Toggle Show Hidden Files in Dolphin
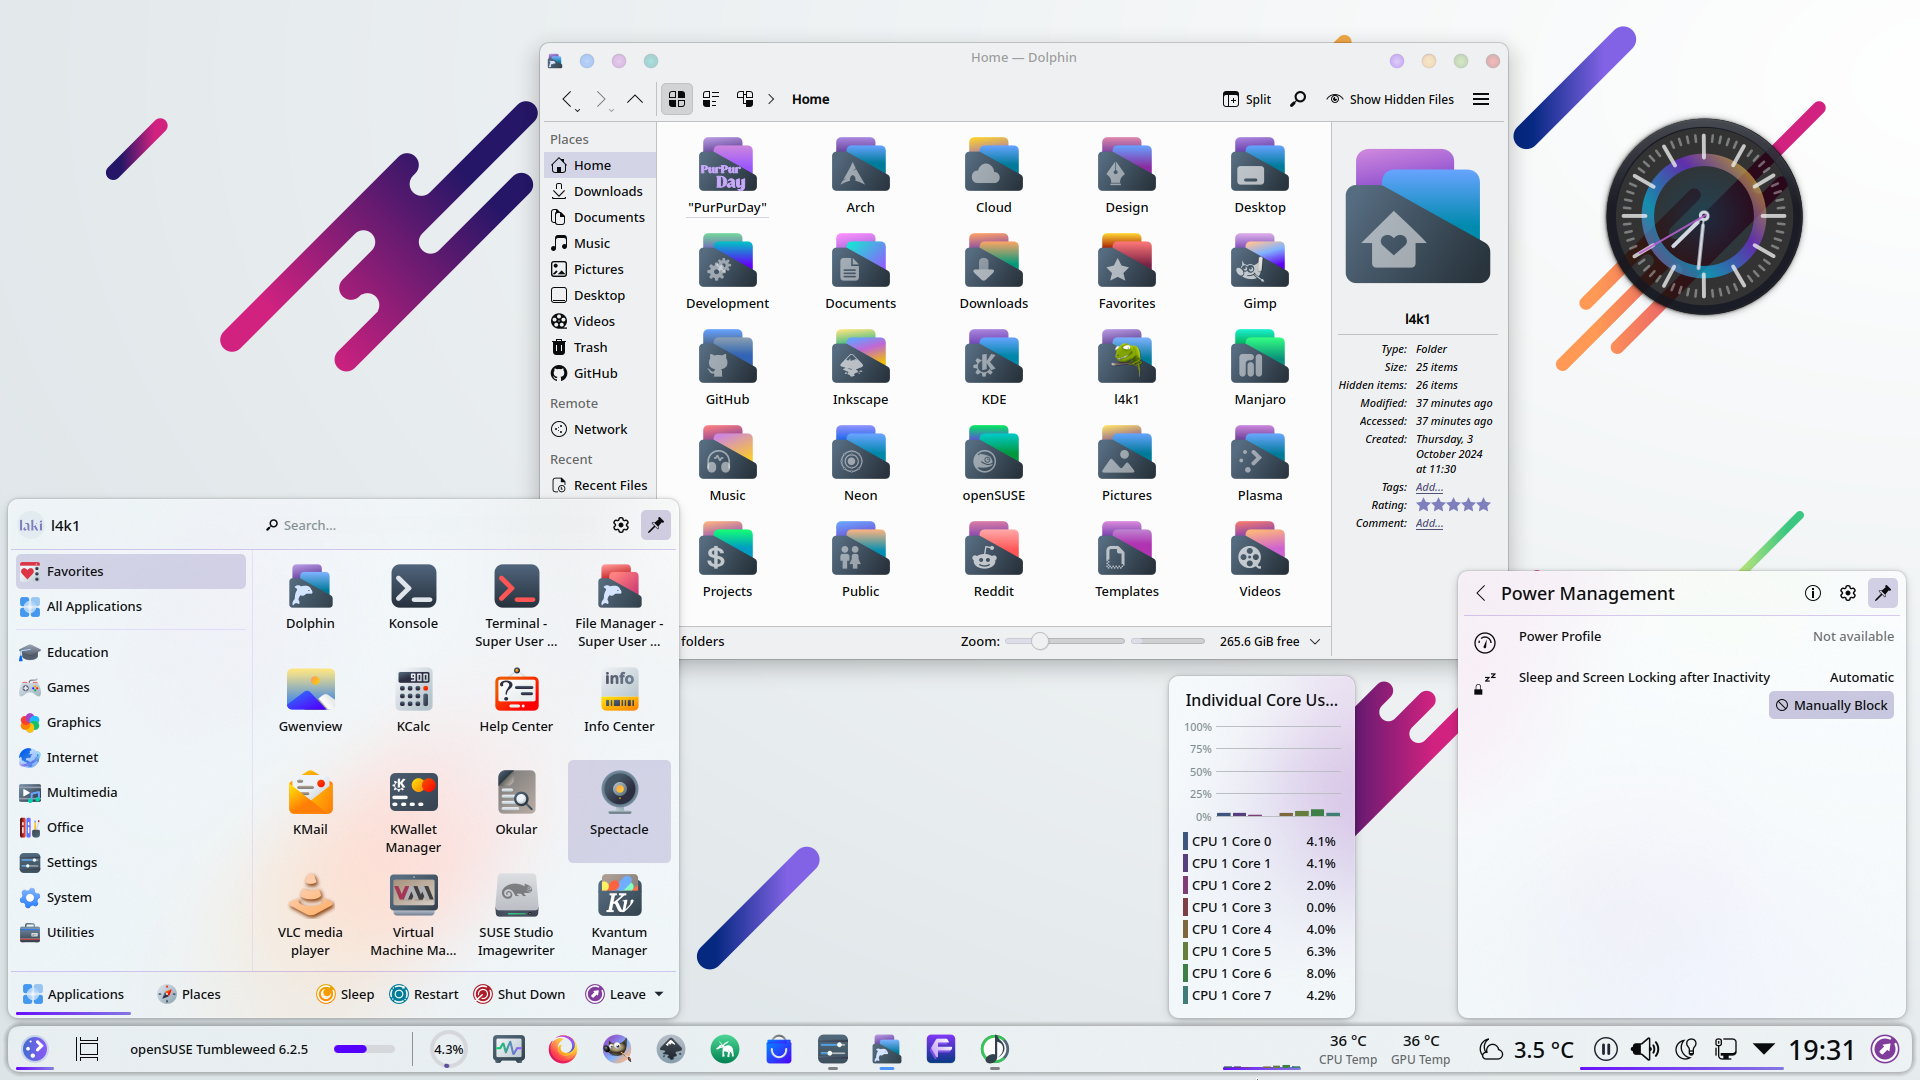The image size is (1920, 1080). point(1390,99)
